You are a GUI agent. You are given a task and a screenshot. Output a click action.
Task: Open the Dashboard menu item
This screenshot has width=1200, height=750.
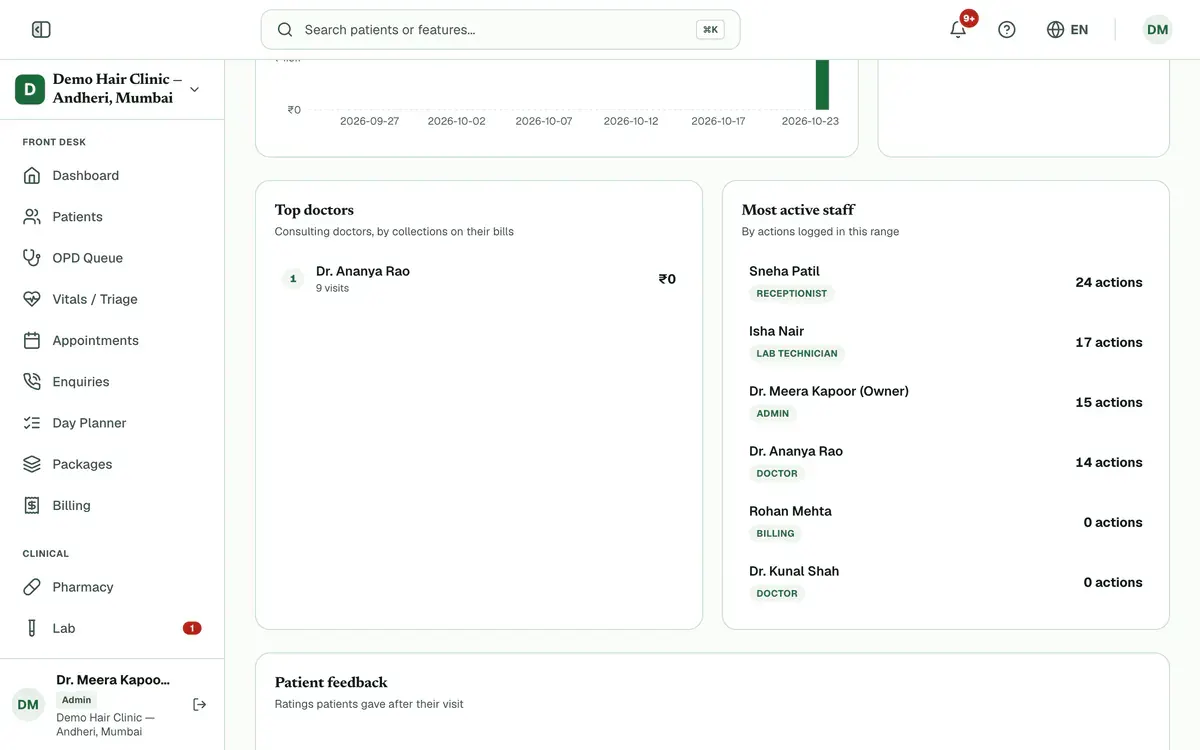tap(112, 176)
